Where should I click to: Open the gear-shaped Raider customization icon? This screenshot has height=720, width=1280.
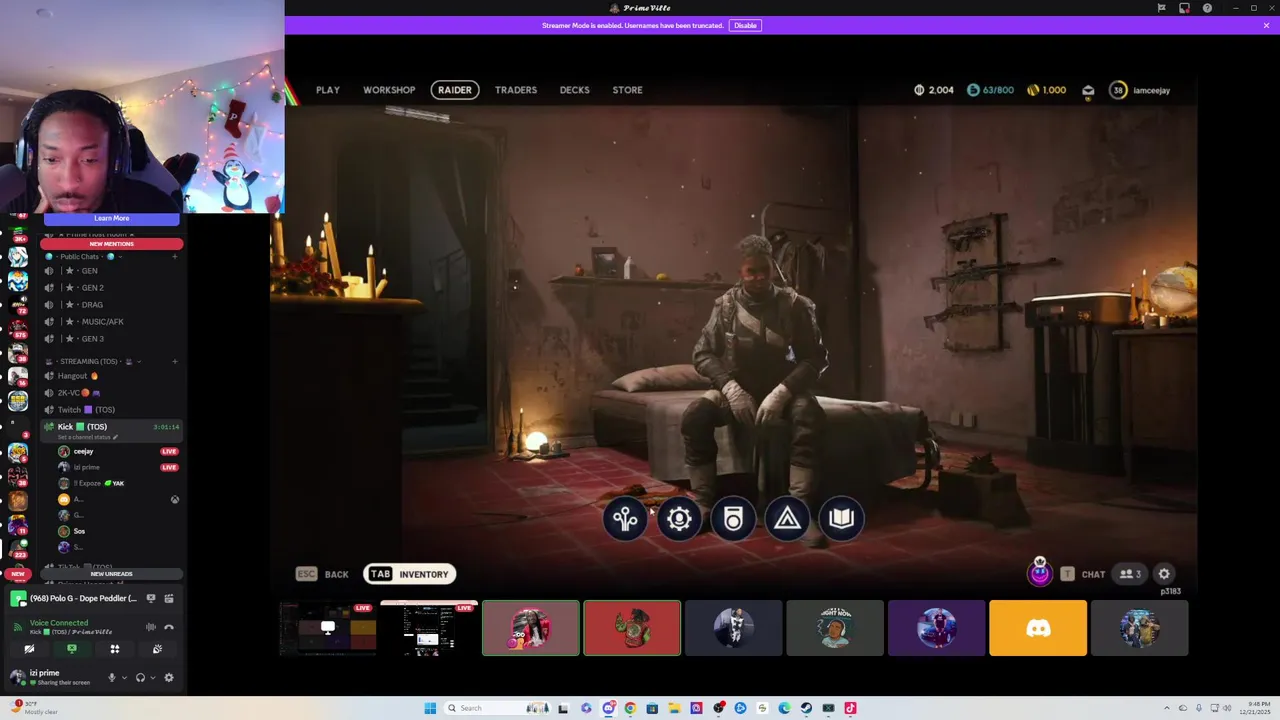(679, 518)
